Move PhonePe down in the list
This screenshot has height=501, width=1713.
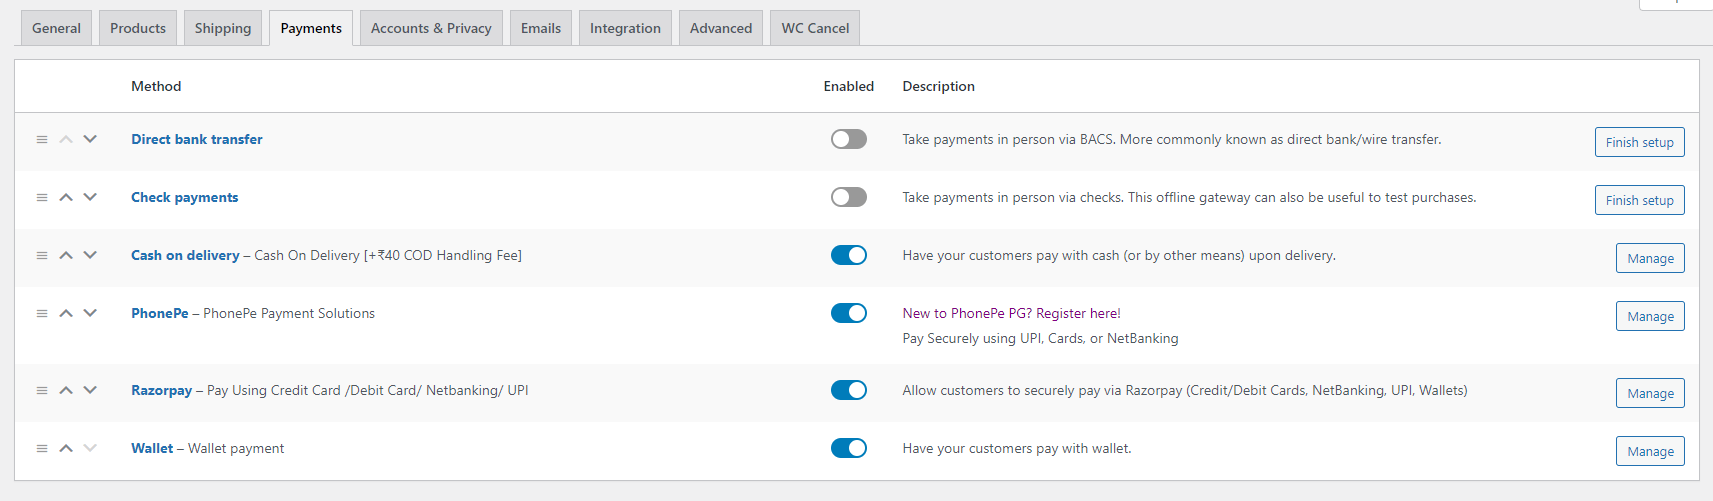[90, 313]
